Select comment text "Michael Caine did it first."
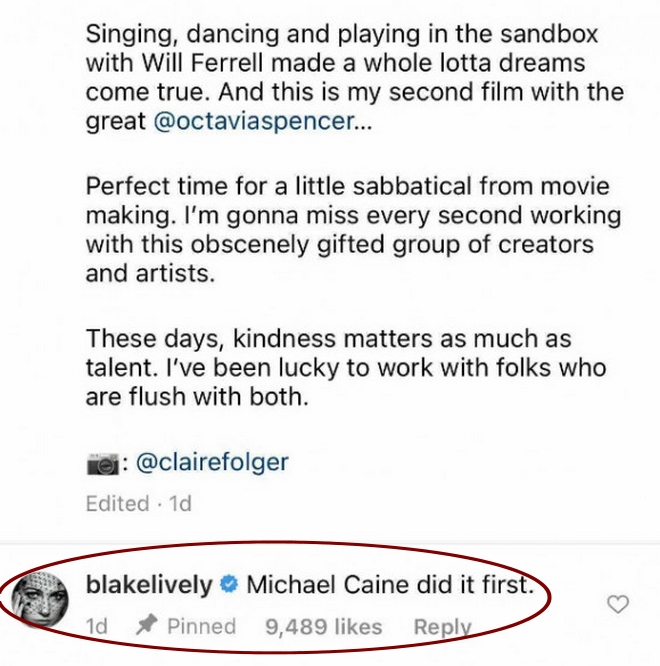Screen dimensions: 660x666 (x=389, y=584)
